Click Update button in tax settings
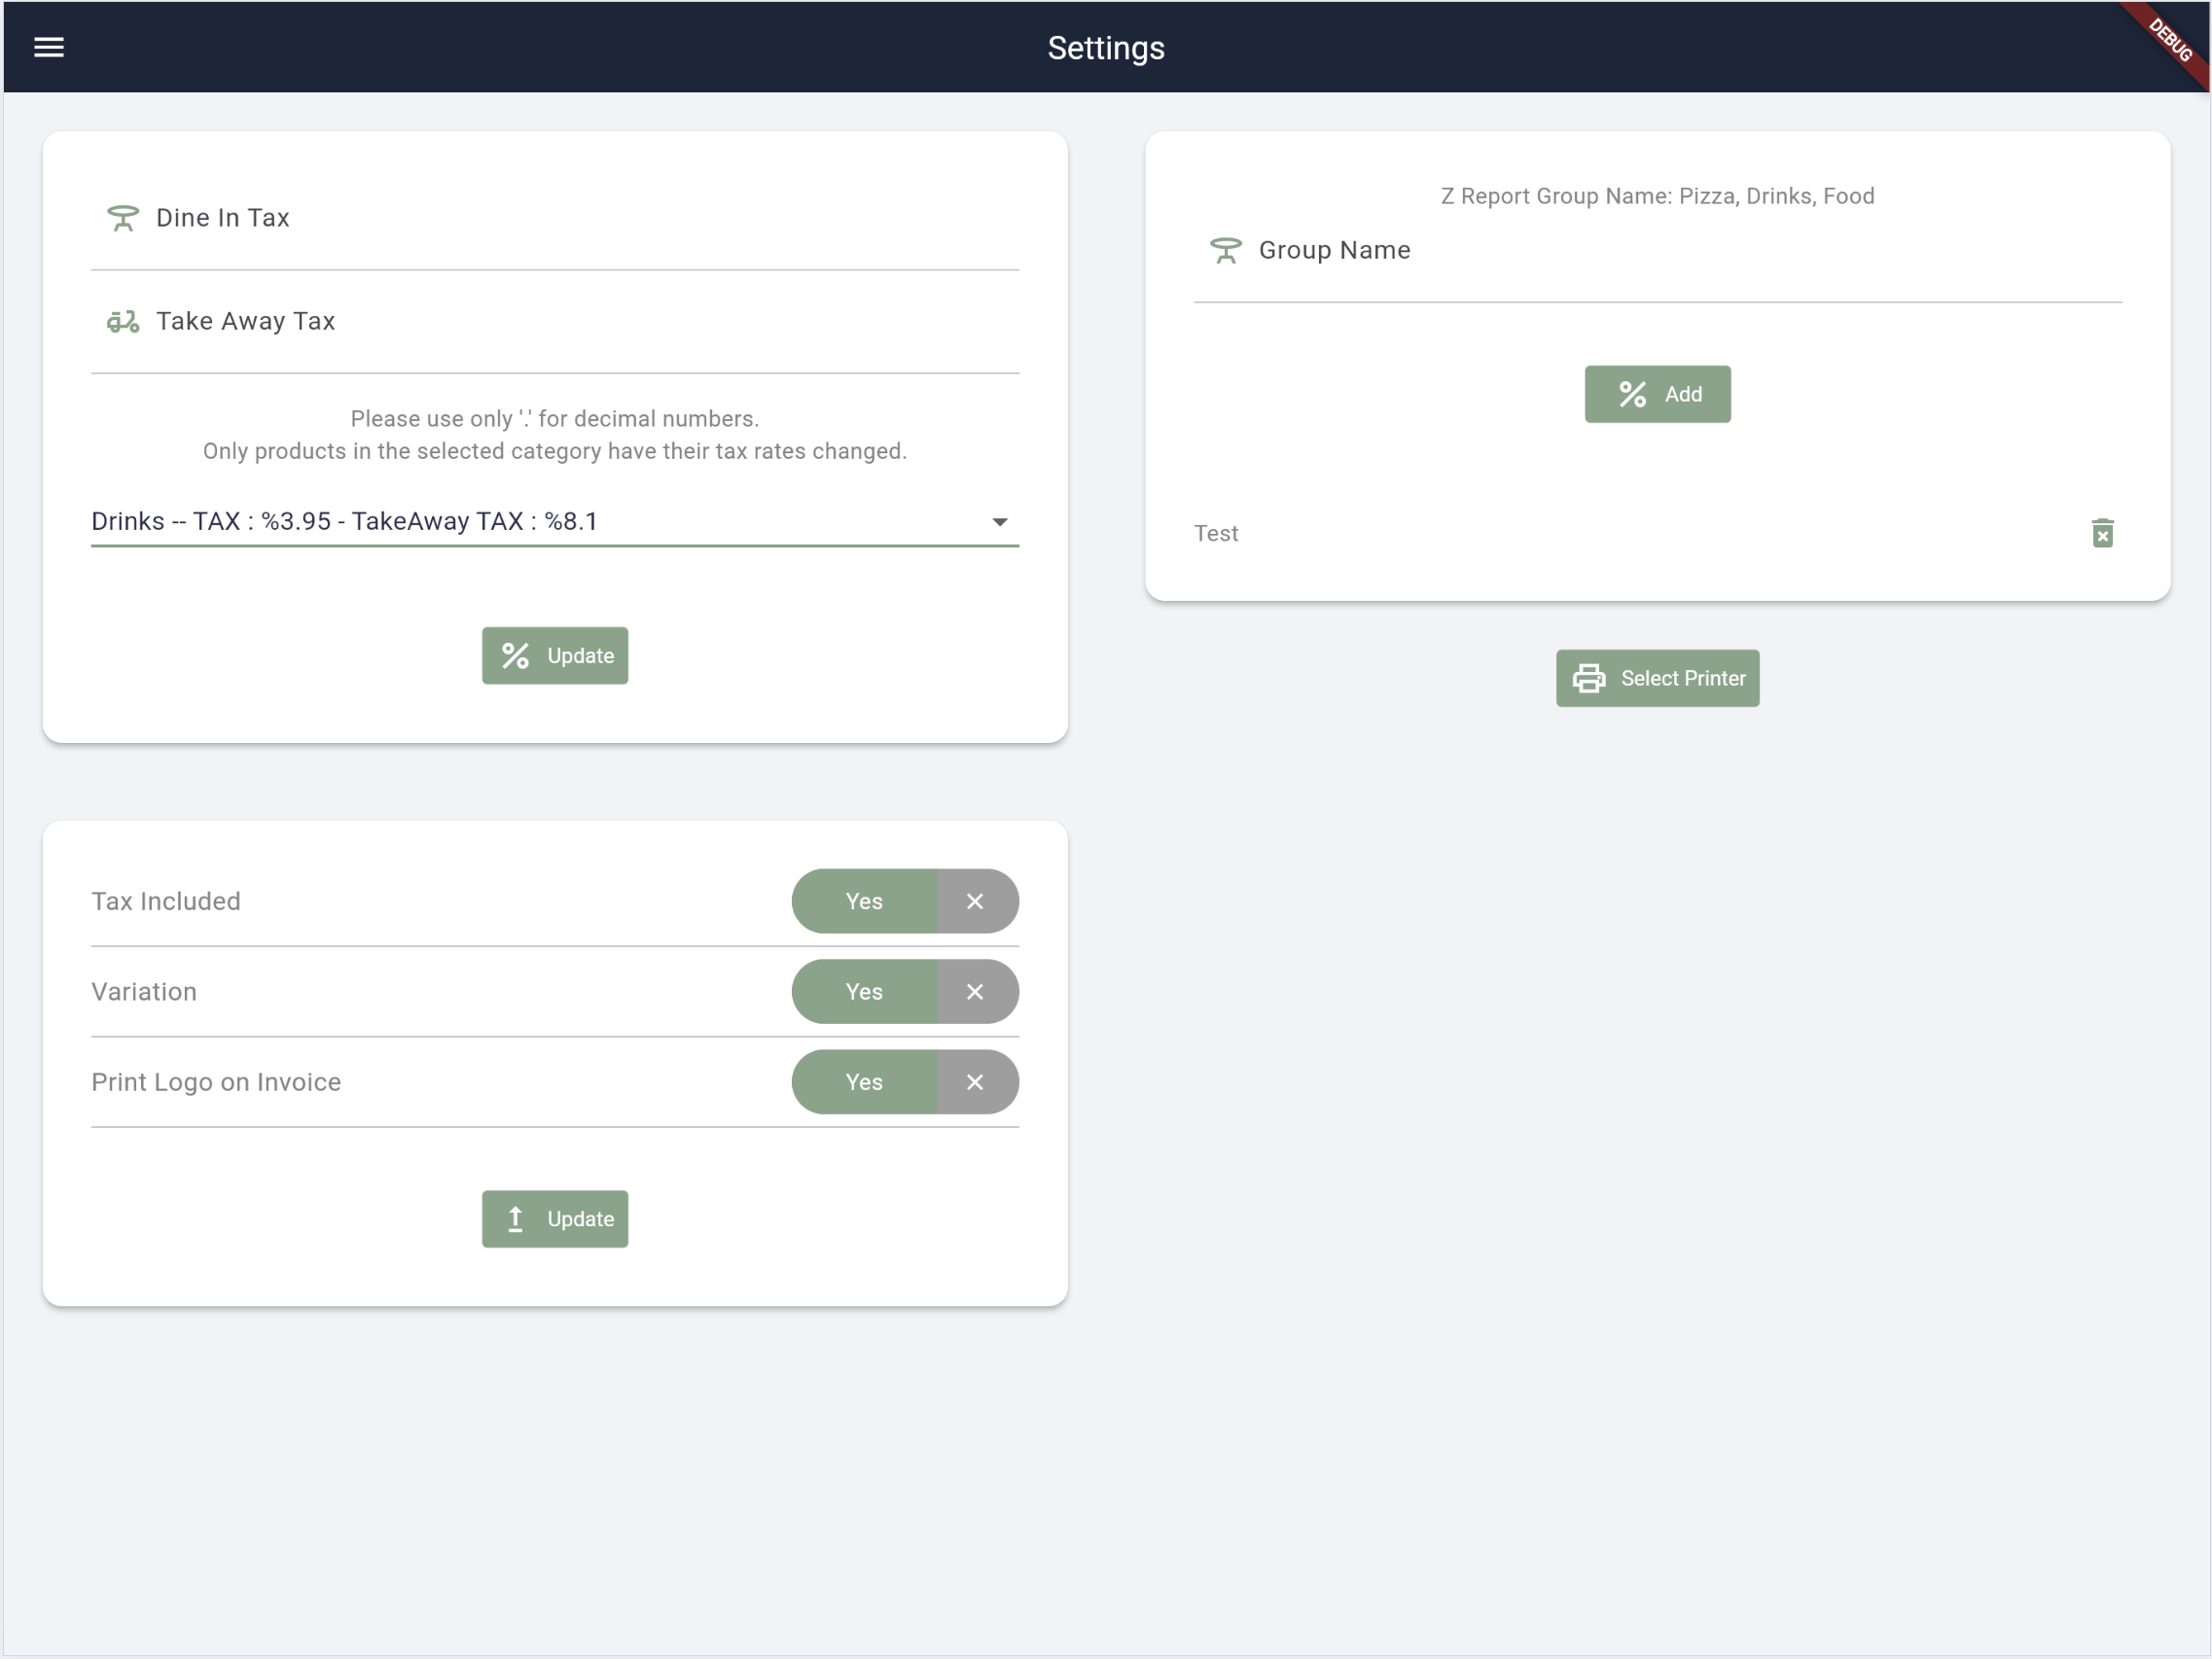Screen dimensions: 2212x1659 [x=554, y=655]
